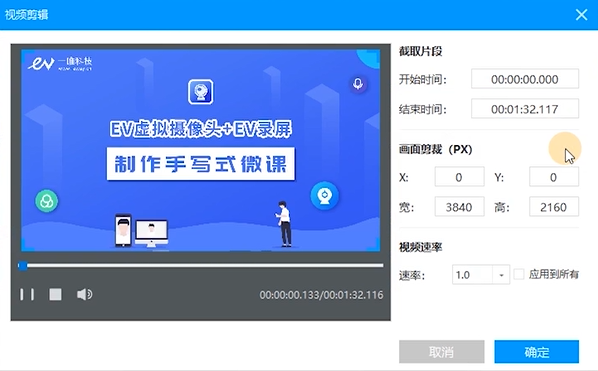
Task: Enable the 应用到所有 checkbox
Action: point(519,274)
